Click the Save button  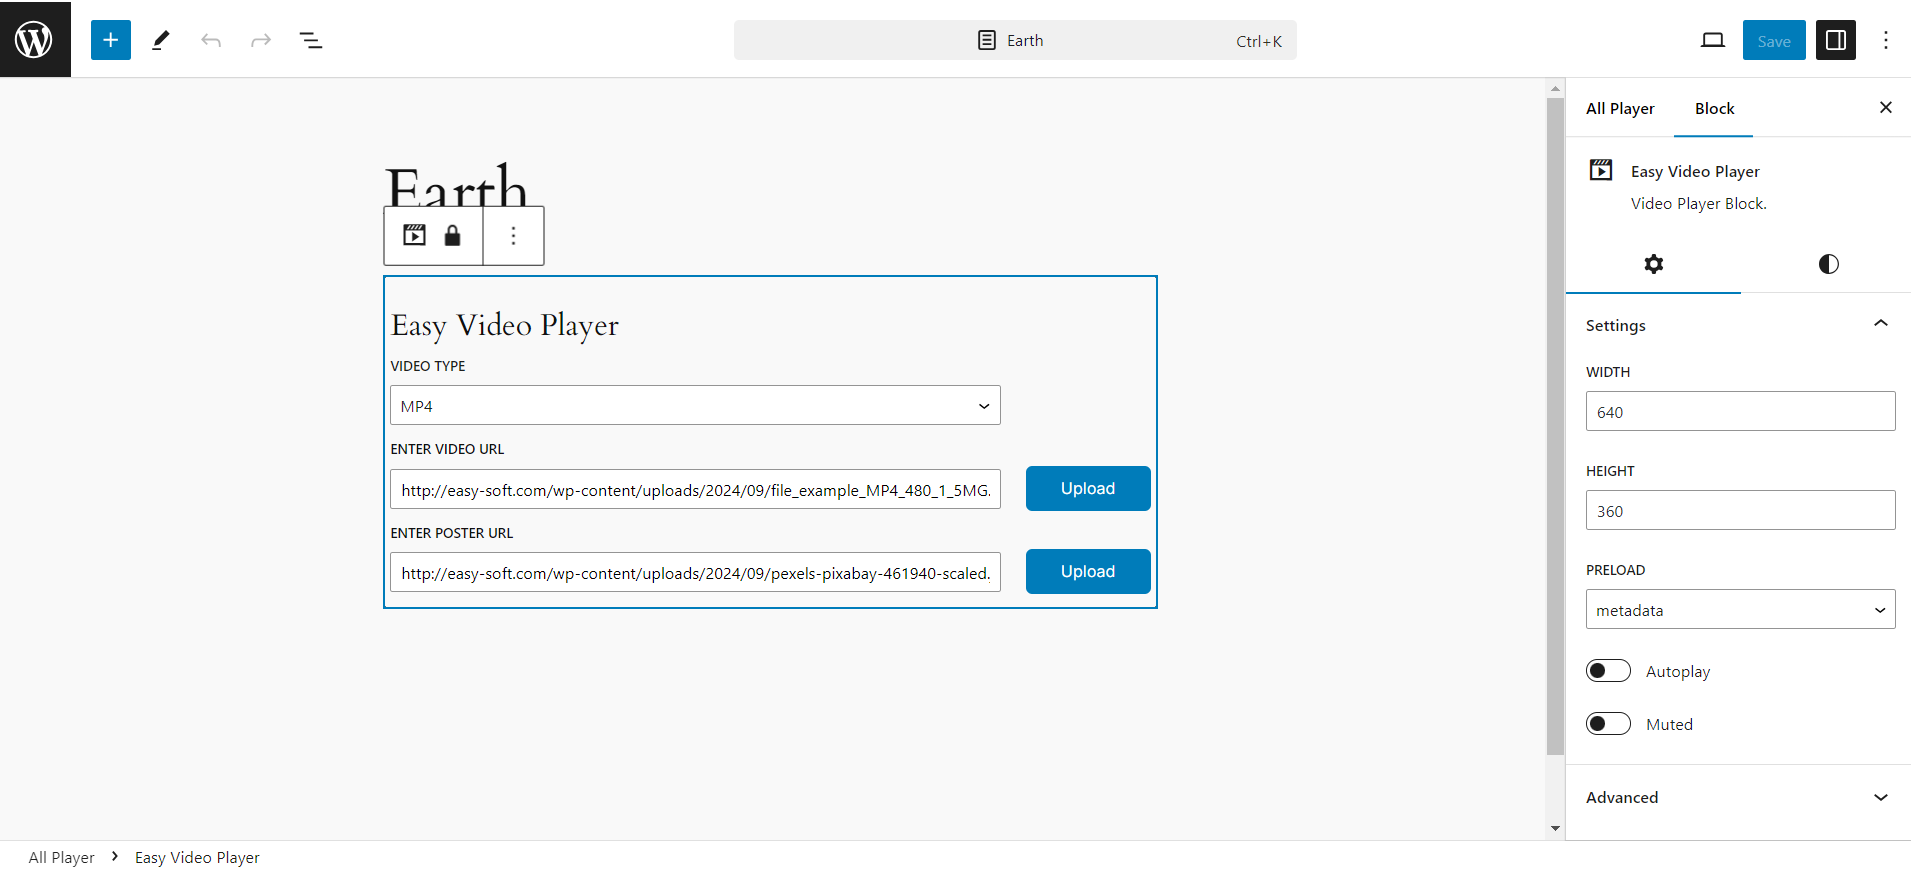point(1774,40)
